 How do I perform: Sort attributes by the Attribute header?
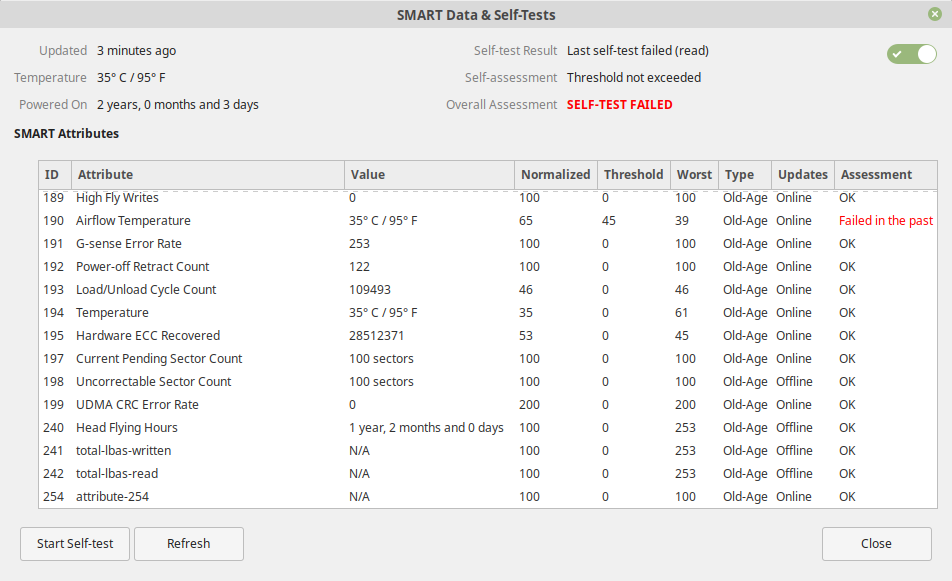coord(208,175)
